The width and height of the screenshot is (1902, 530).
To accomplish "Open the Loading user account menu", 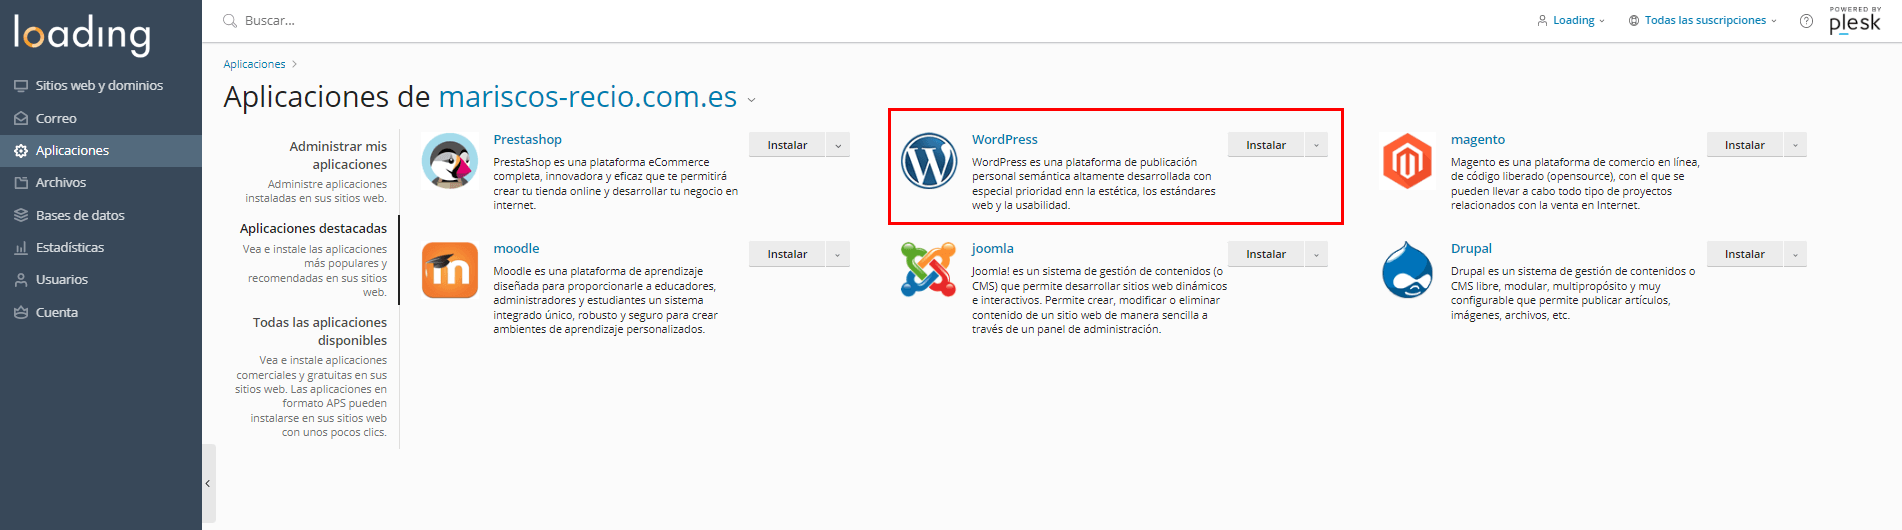I will (1571, 20).
